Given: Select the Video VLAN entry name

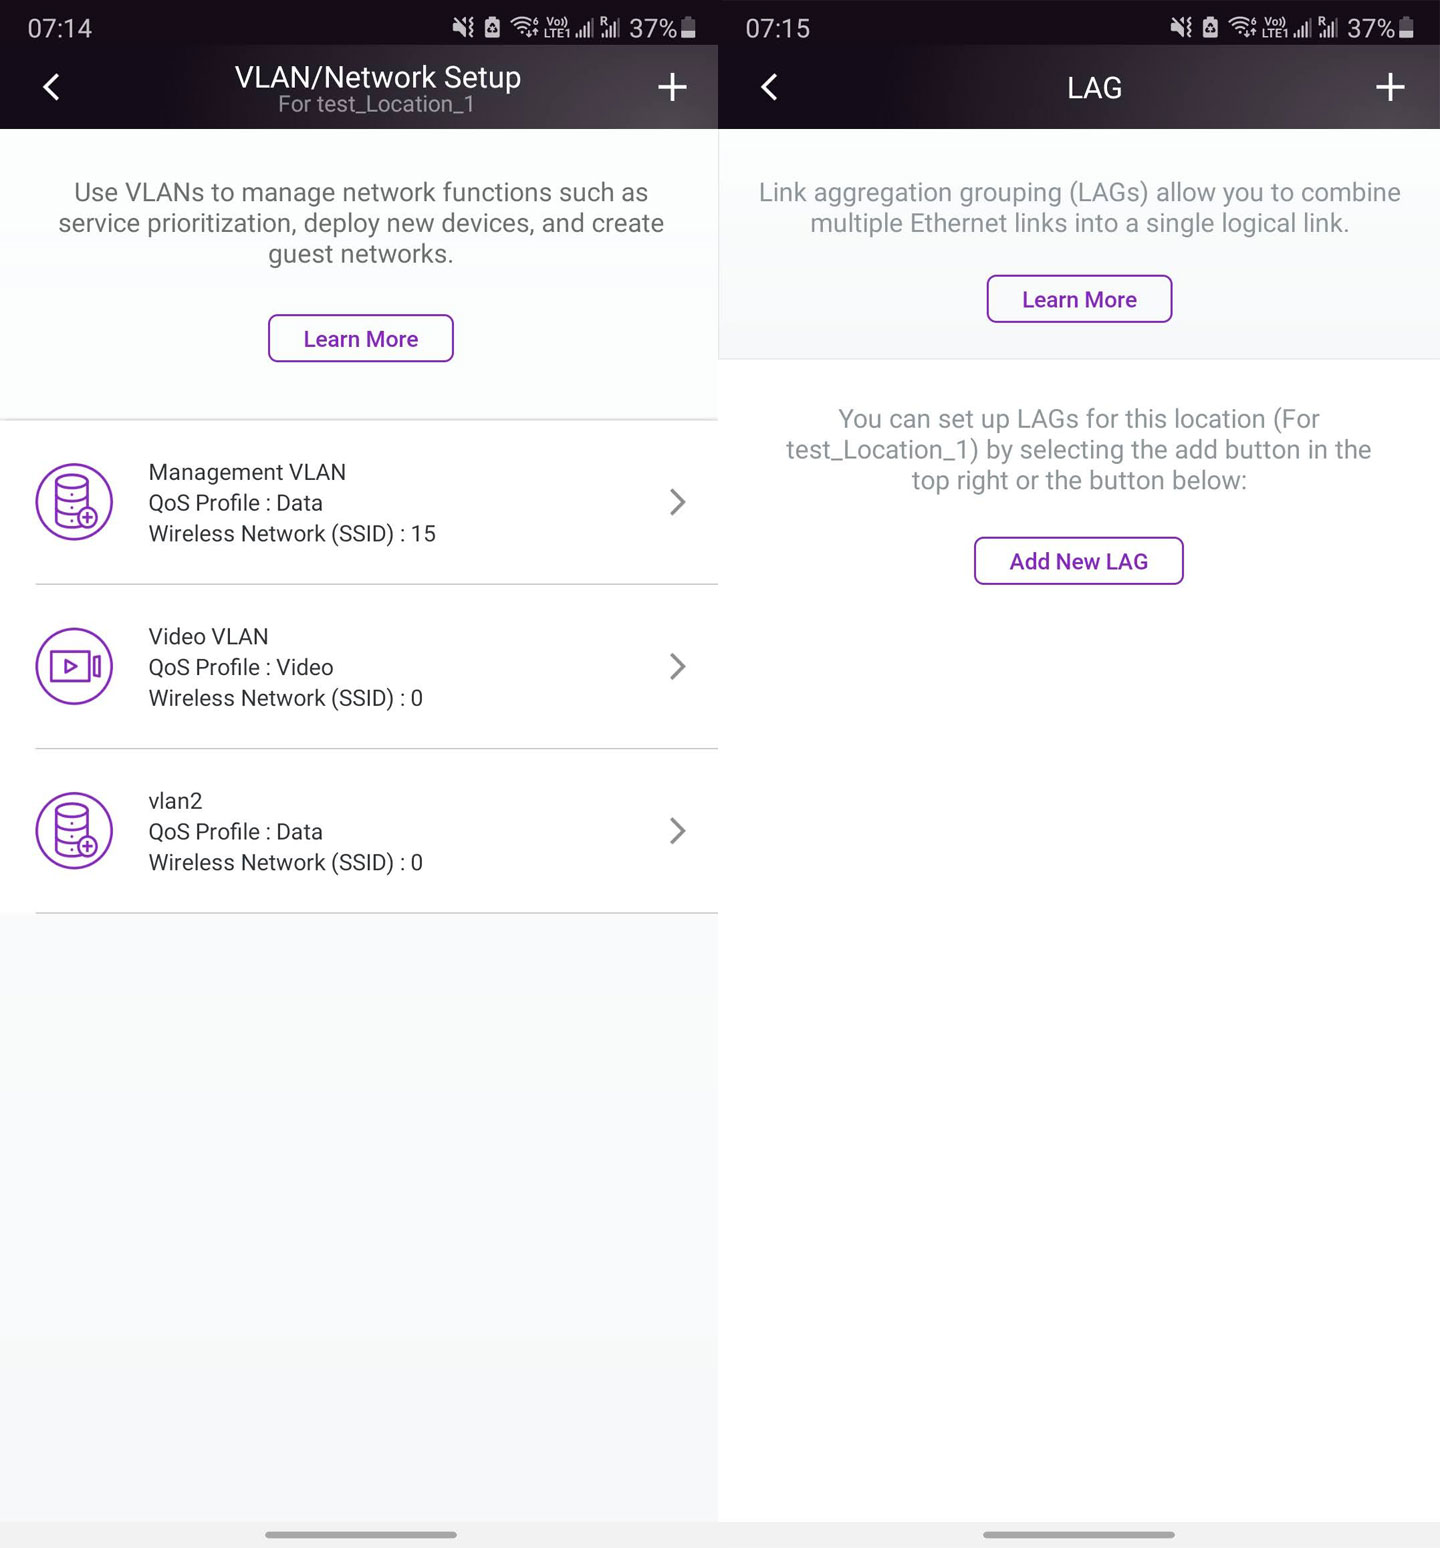Looking at the screenshot, I should [208, 637].
